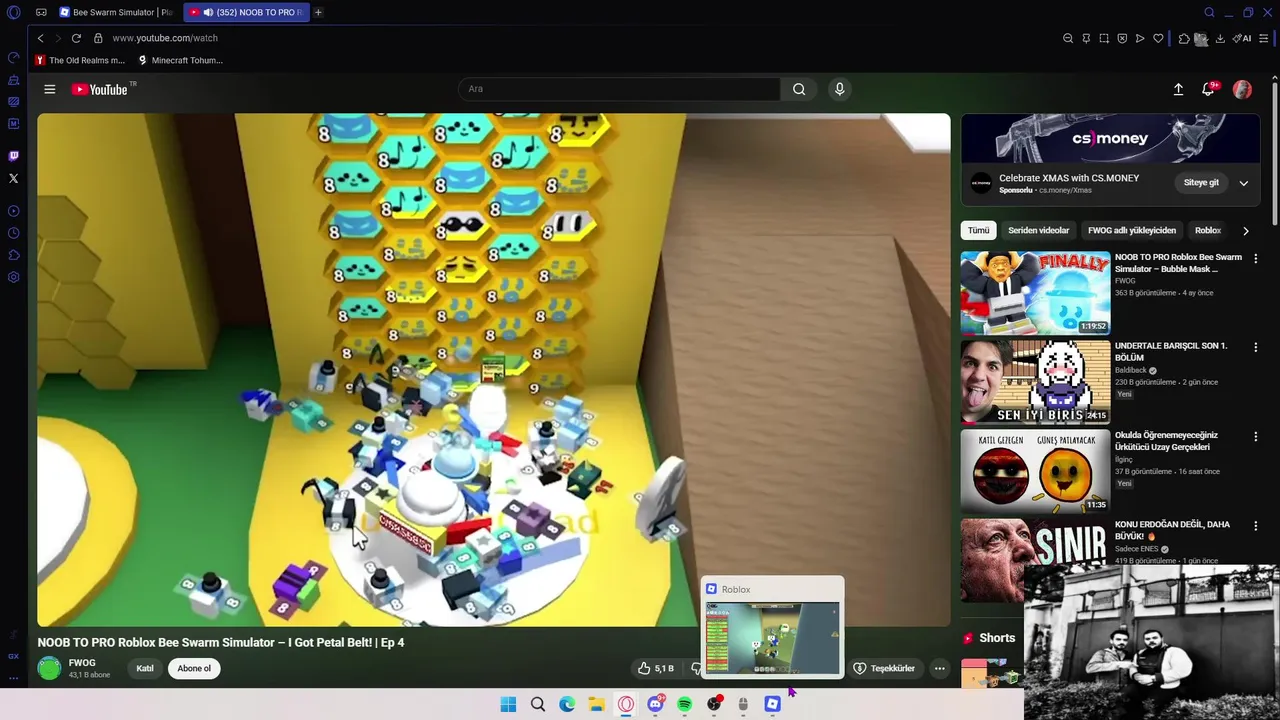Open a new browser tab
The height and width of the screenshot is (720, 1280).
coord(318,12)
